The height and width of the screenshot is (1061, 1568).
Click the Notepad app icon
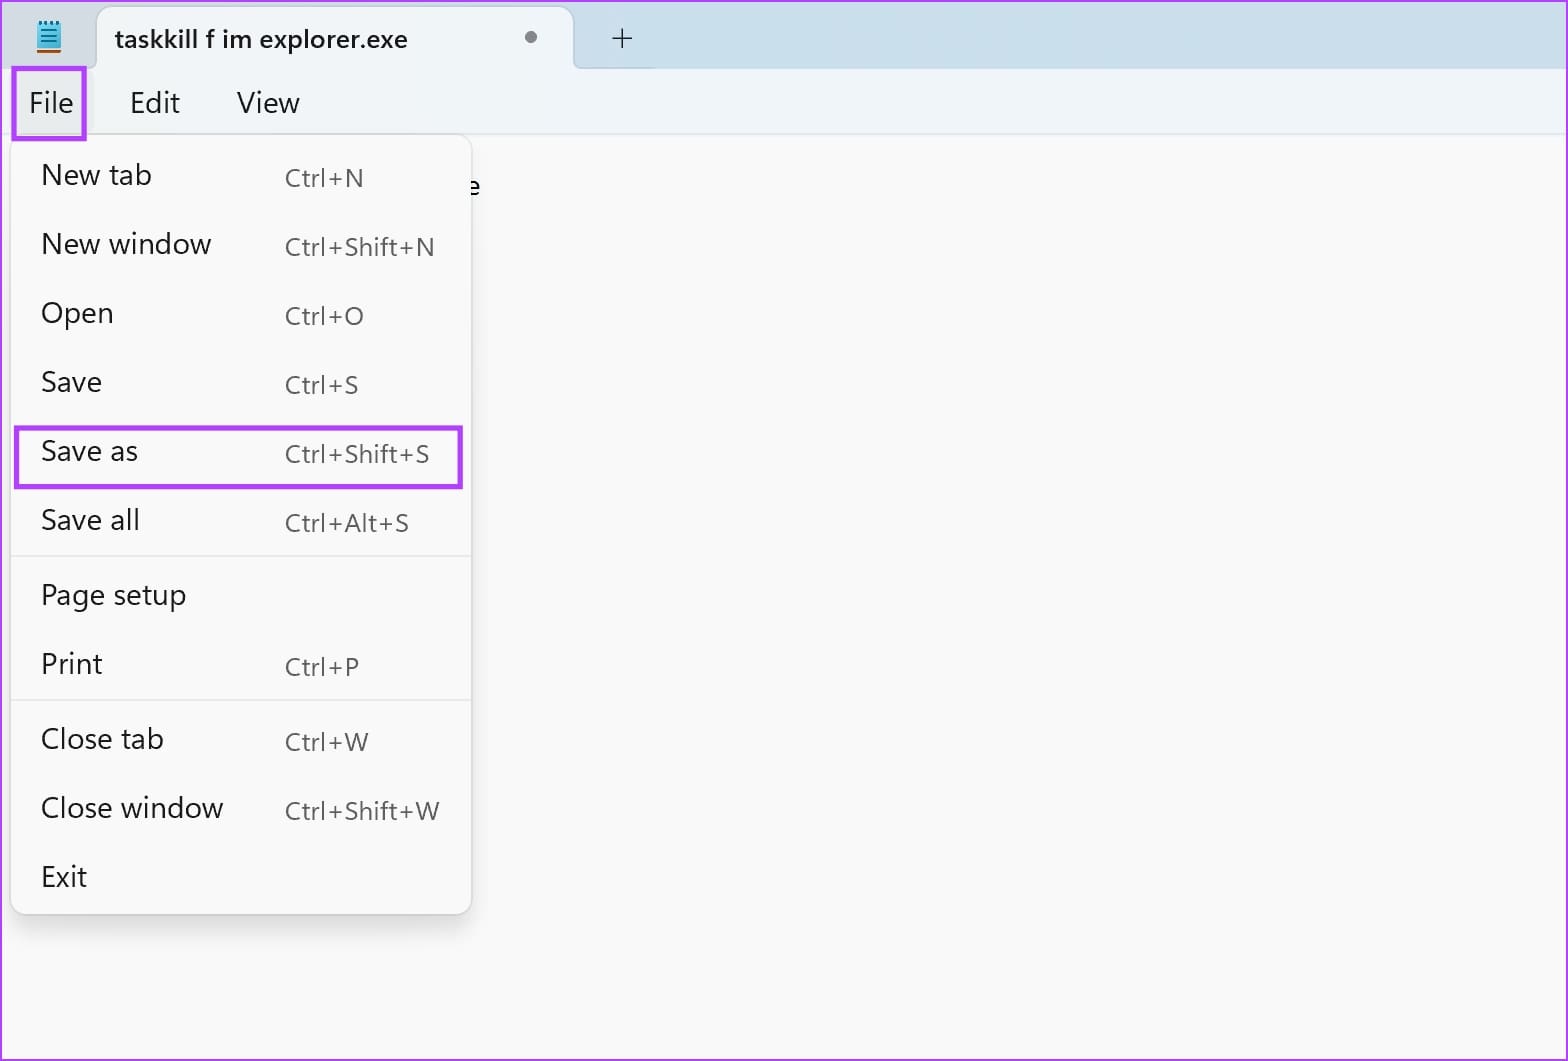[48, 38]
